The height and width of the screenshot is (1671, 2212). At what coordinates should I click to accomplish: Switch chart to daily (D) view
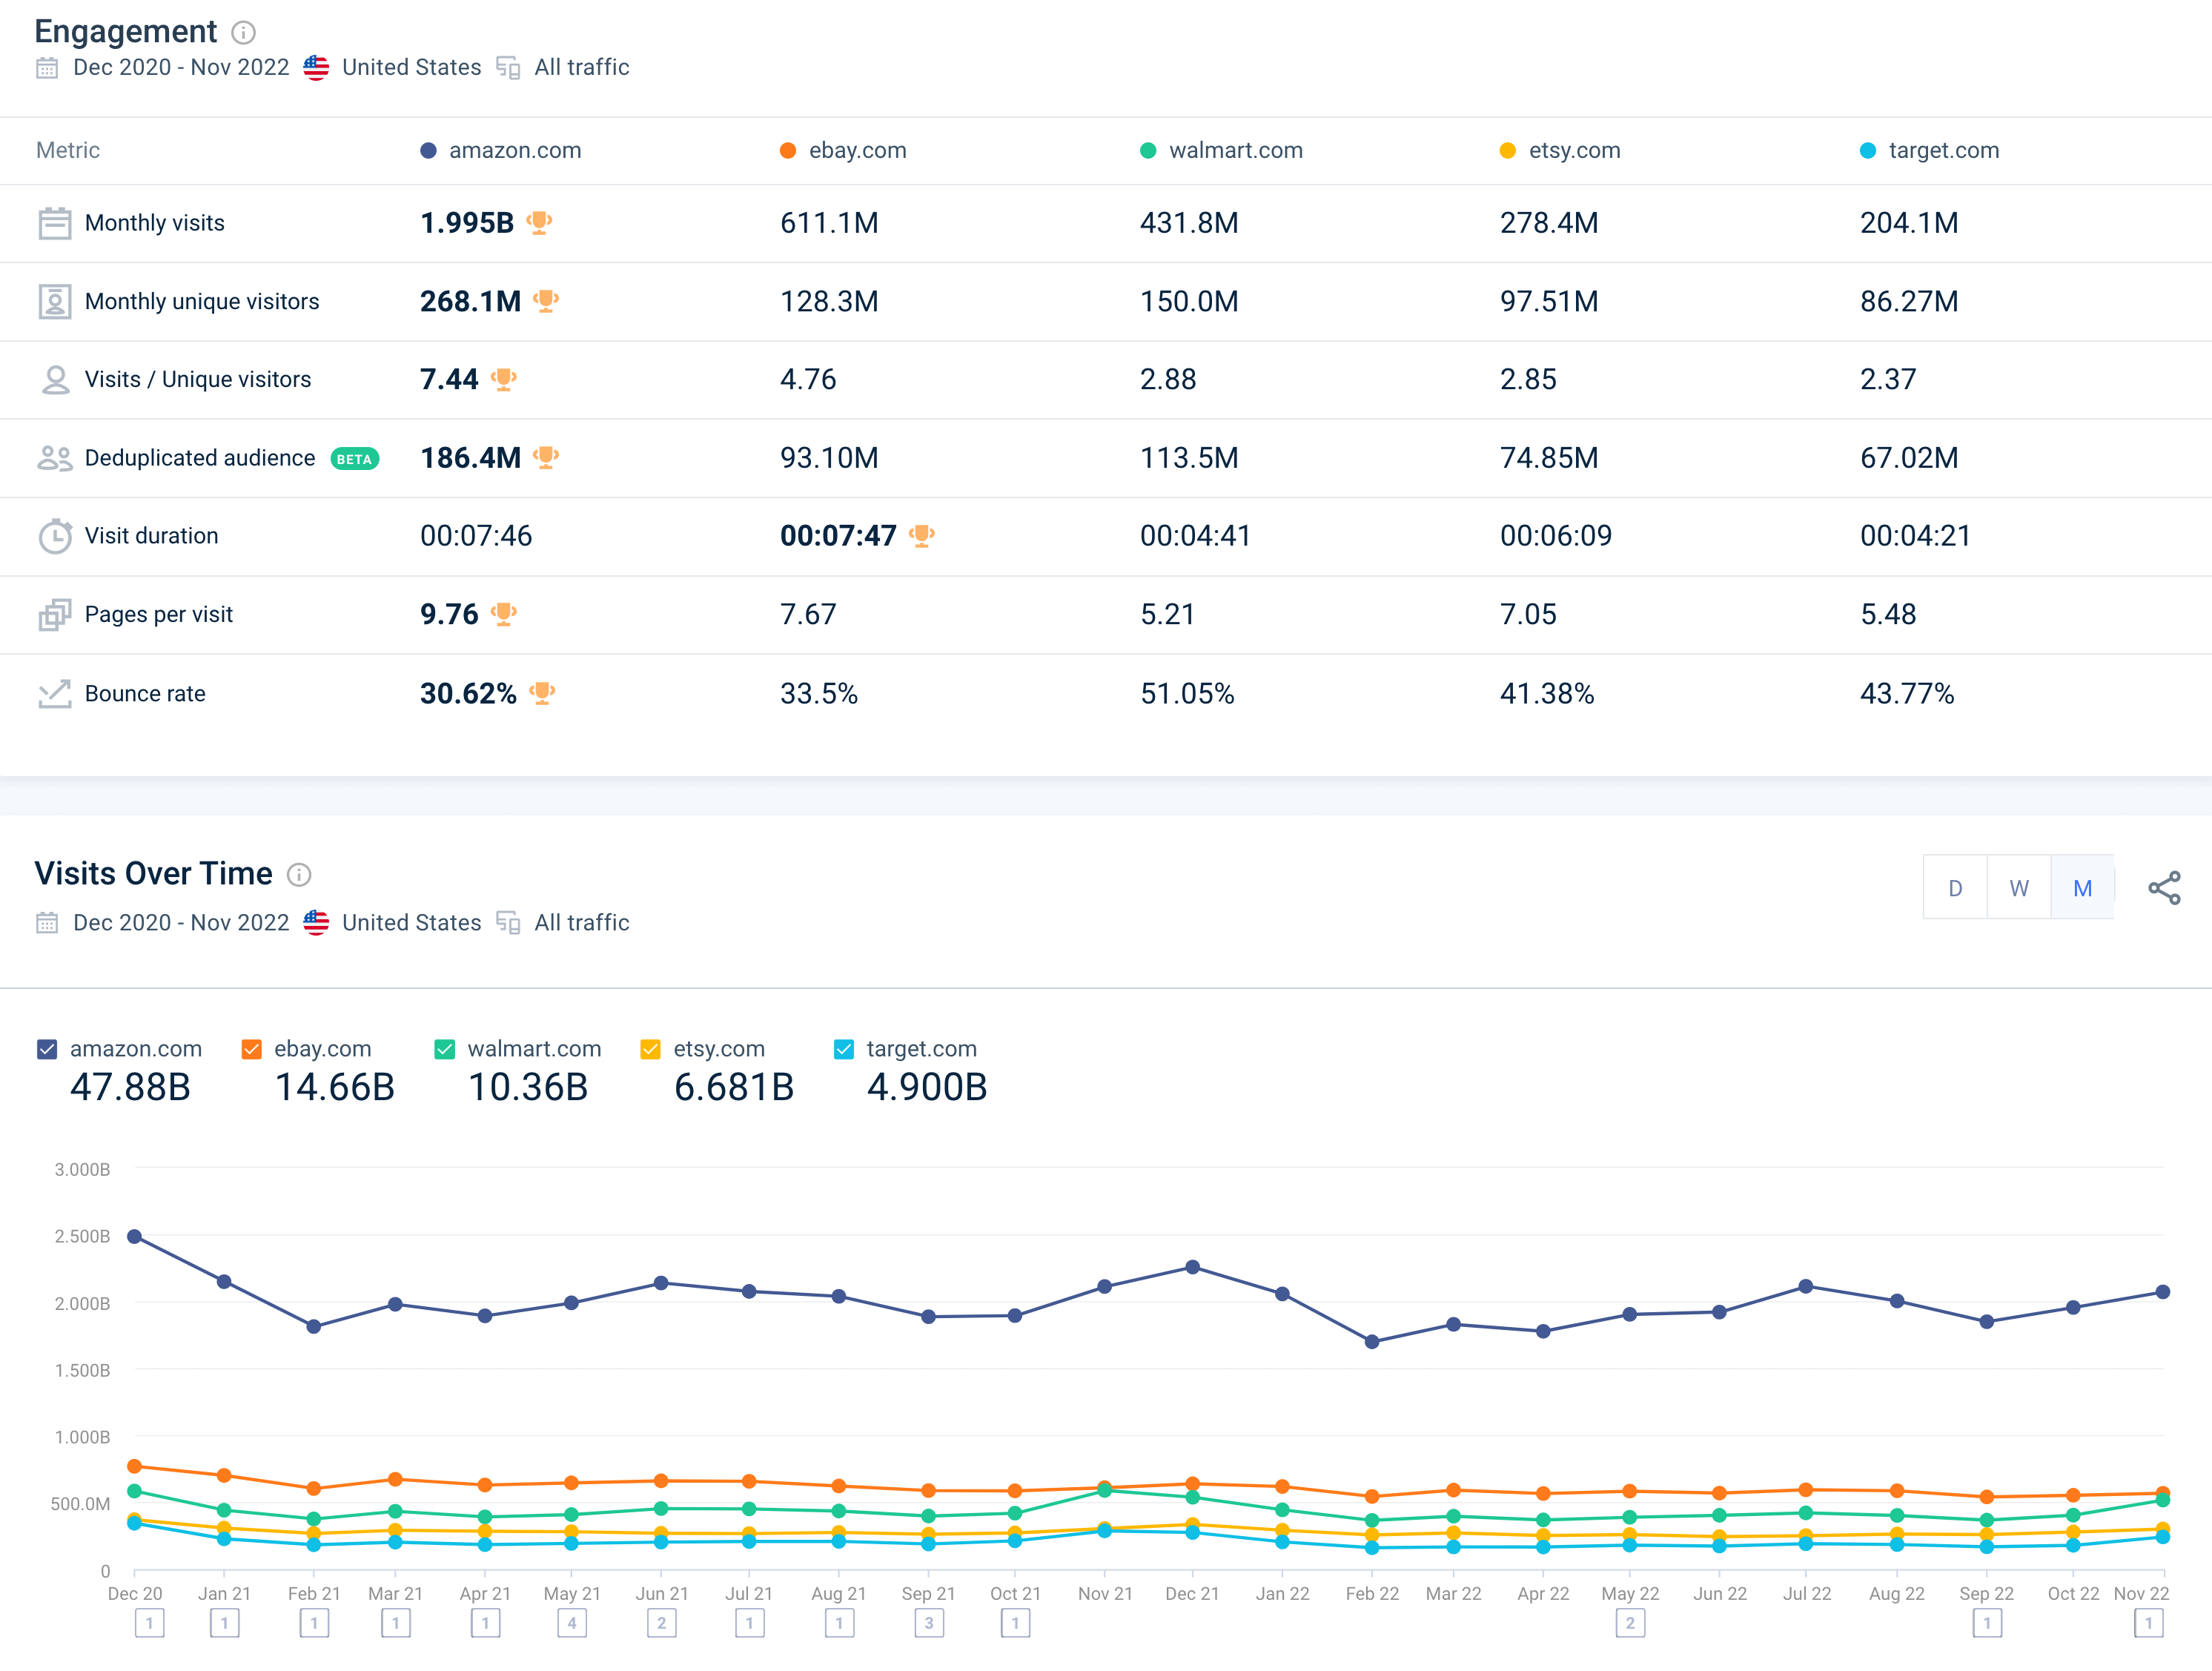(1955, 888)
